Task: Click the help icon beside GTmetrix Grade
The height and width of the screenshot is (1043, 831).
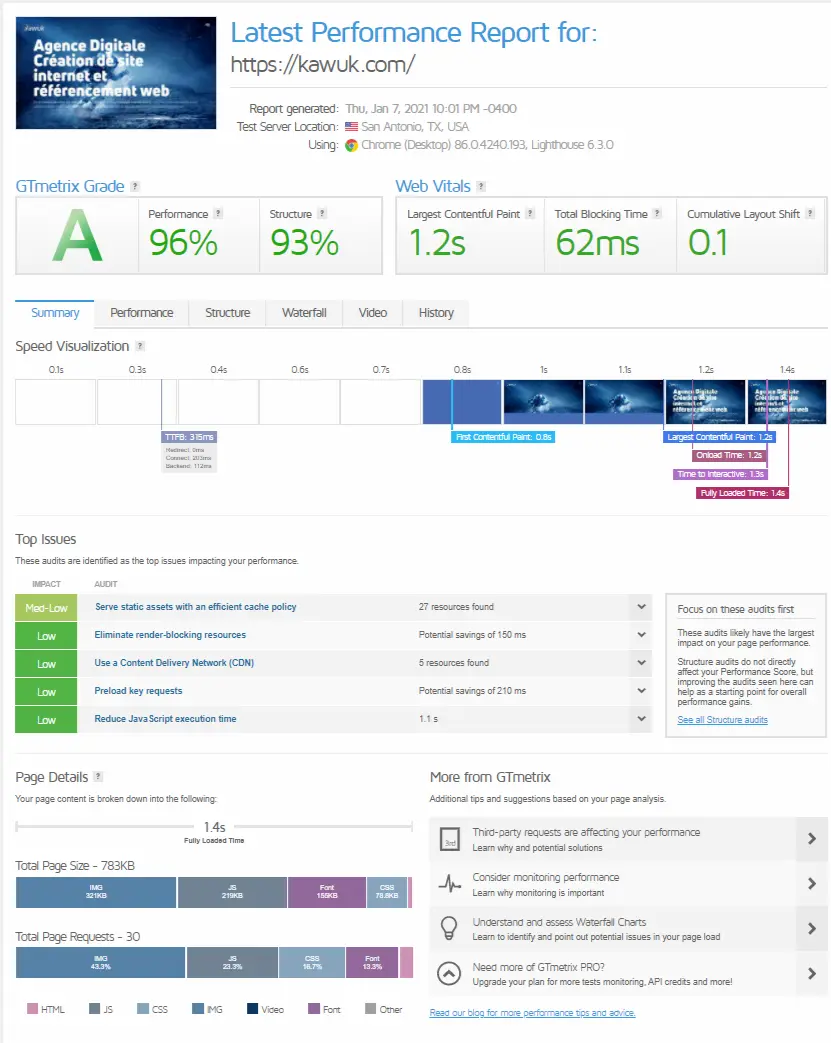Action: point(135,186)
